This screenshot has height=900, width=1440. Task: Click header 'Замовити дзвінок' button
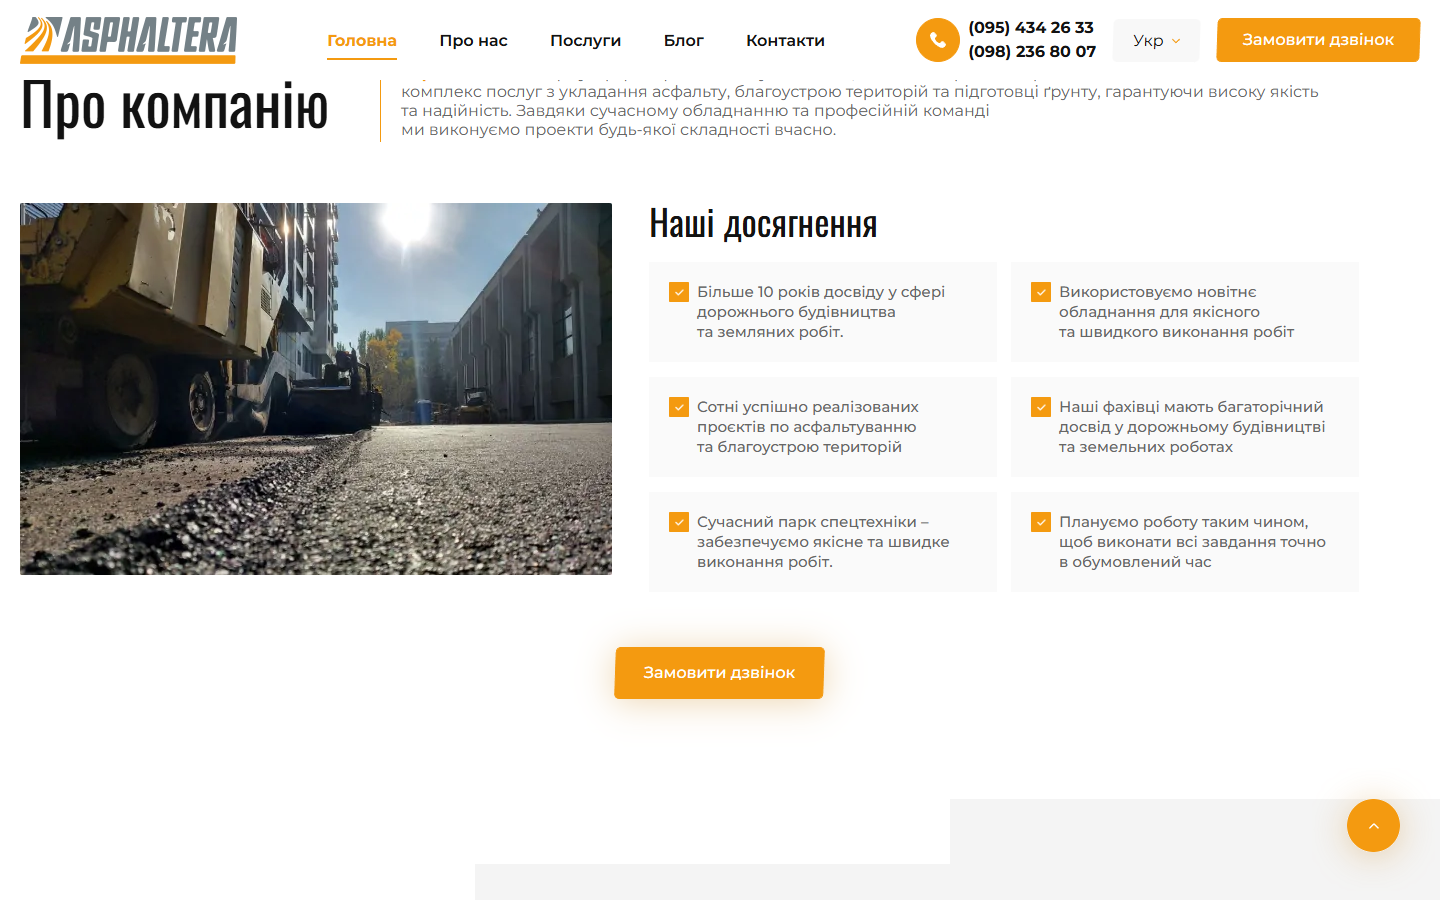[1318, 40]
